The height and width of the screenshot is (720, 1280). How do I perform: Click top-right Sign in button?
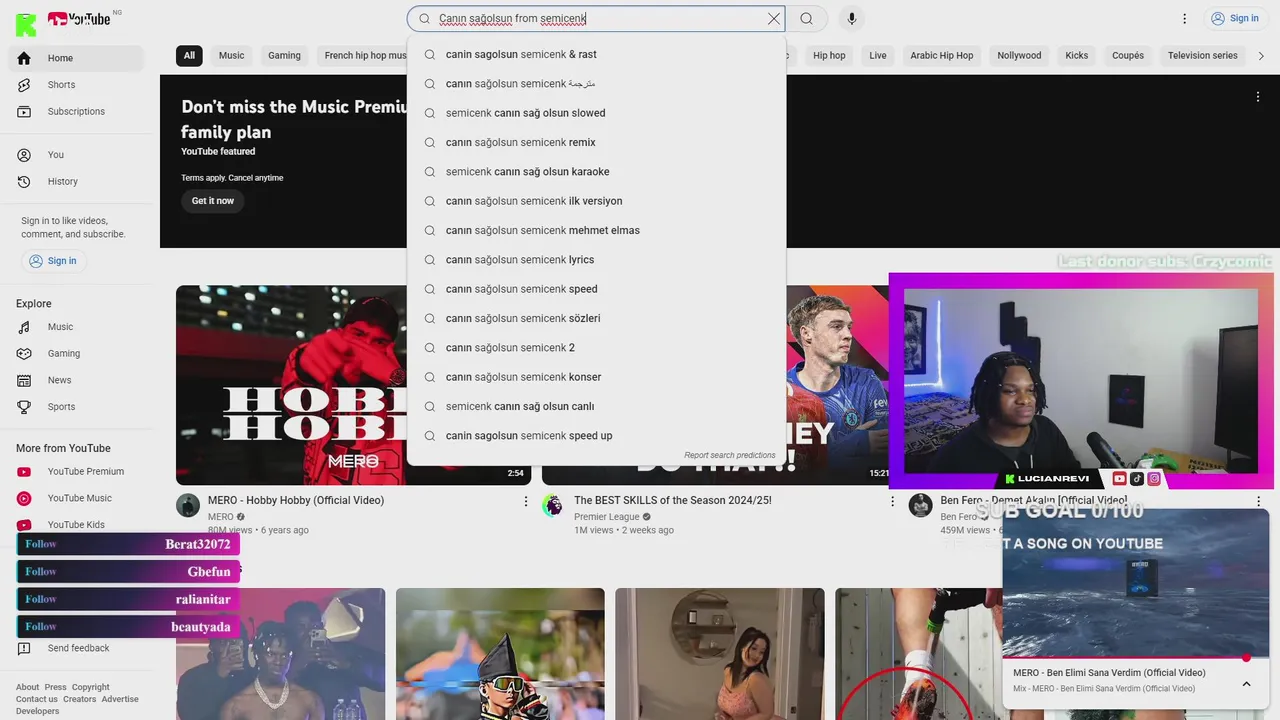click(1234, 18)
